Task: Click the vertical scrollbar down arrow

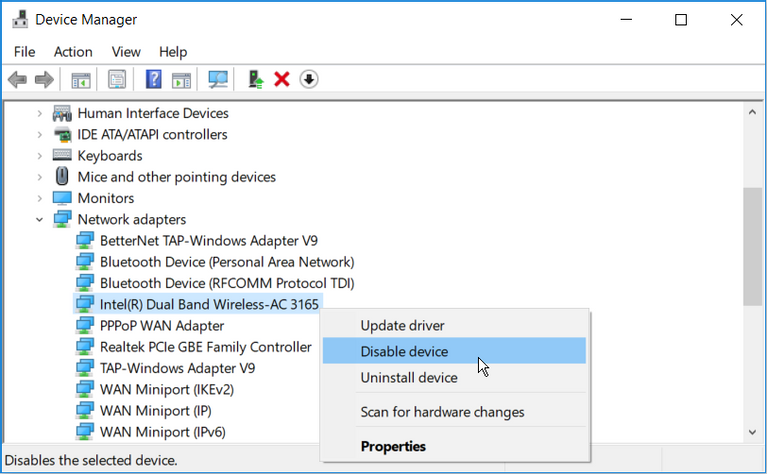Action: [754, 431]
